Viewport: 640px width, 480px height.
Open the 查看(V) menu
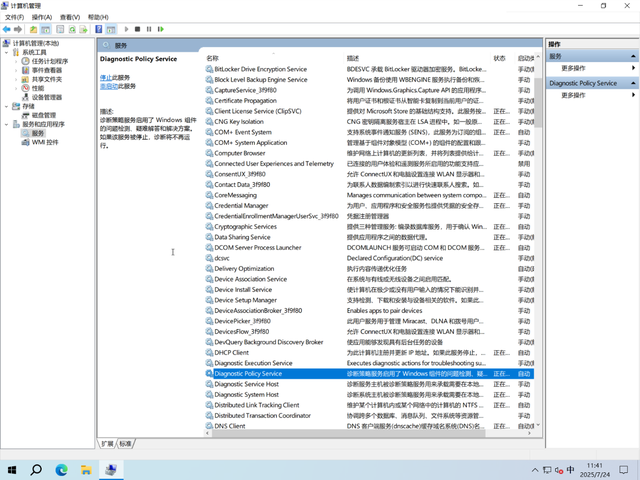point(70,17)
